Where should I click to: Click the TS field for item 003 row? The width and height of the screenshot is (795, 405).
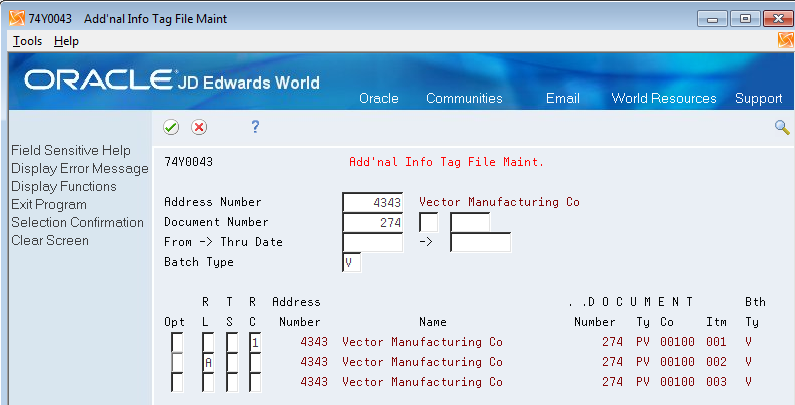click(x=232, y=382)
